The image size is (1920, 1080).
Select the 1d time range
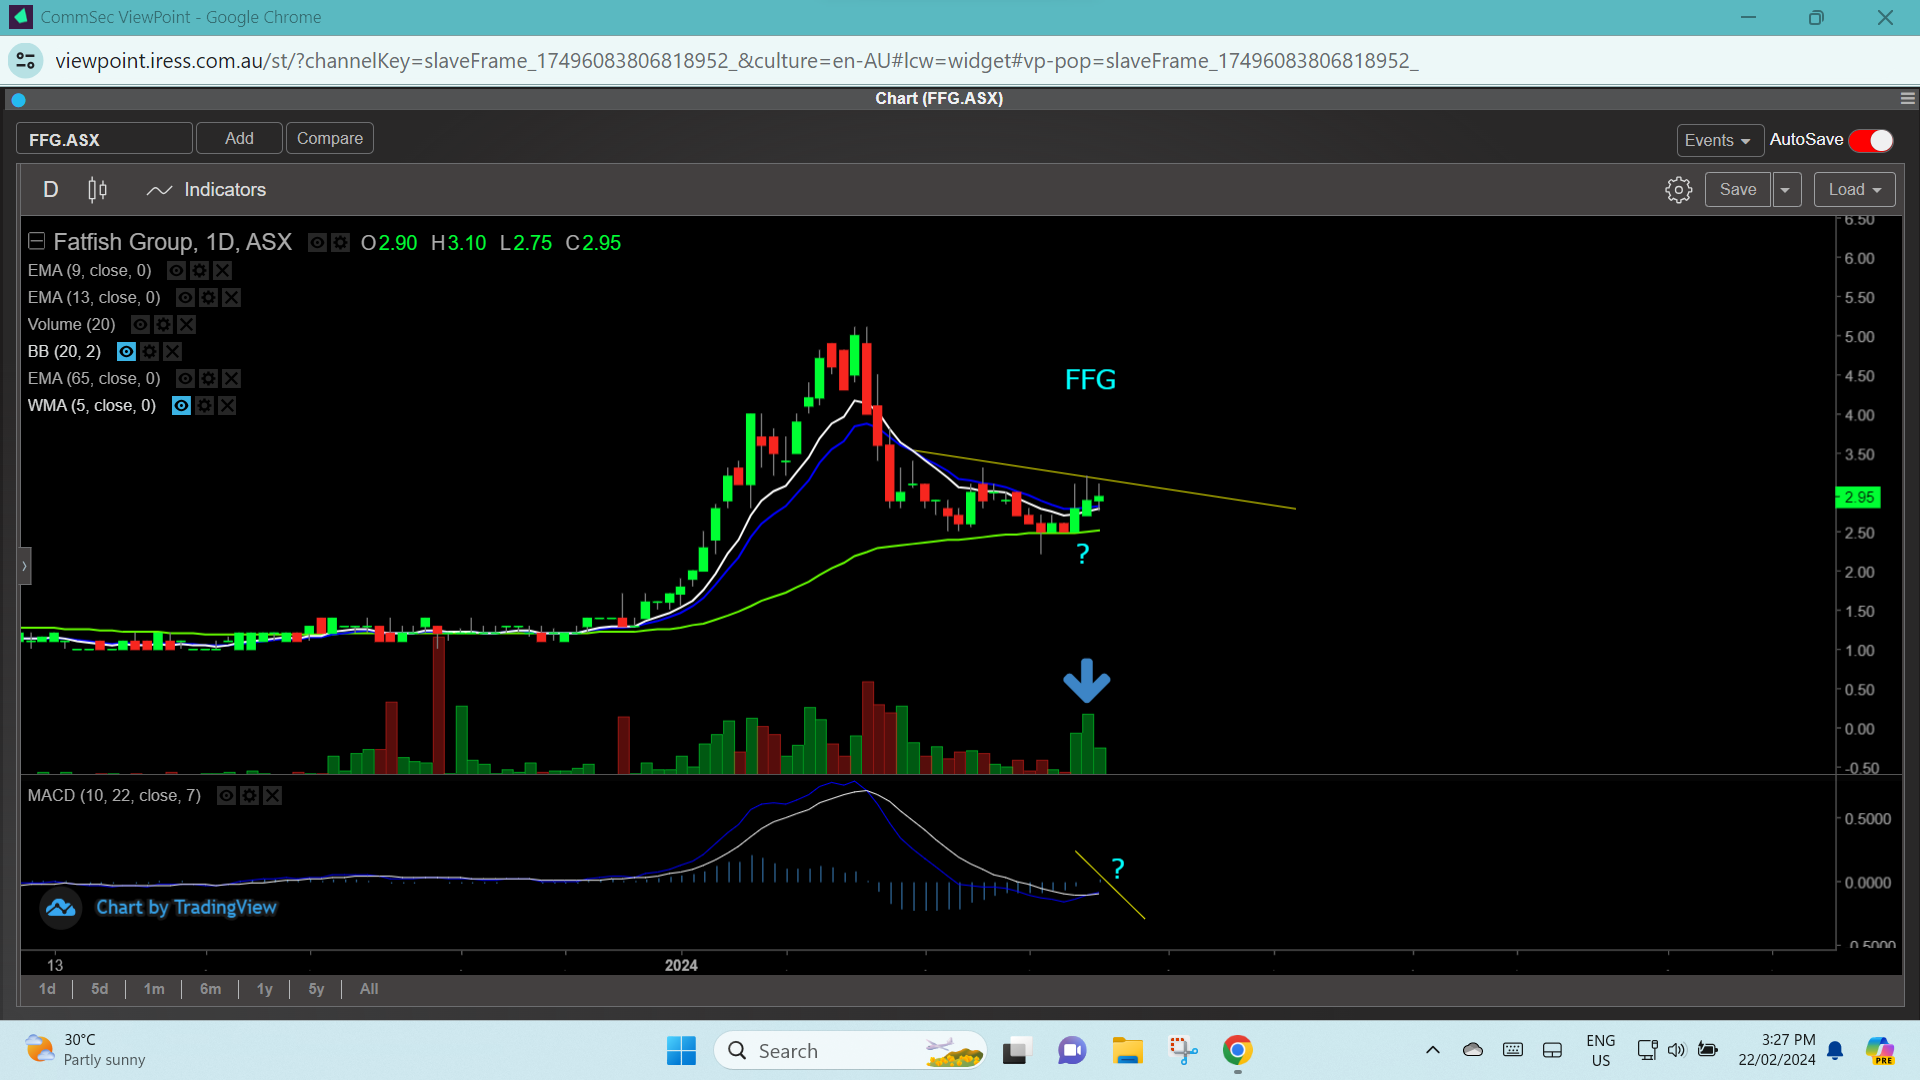(47, 989)
